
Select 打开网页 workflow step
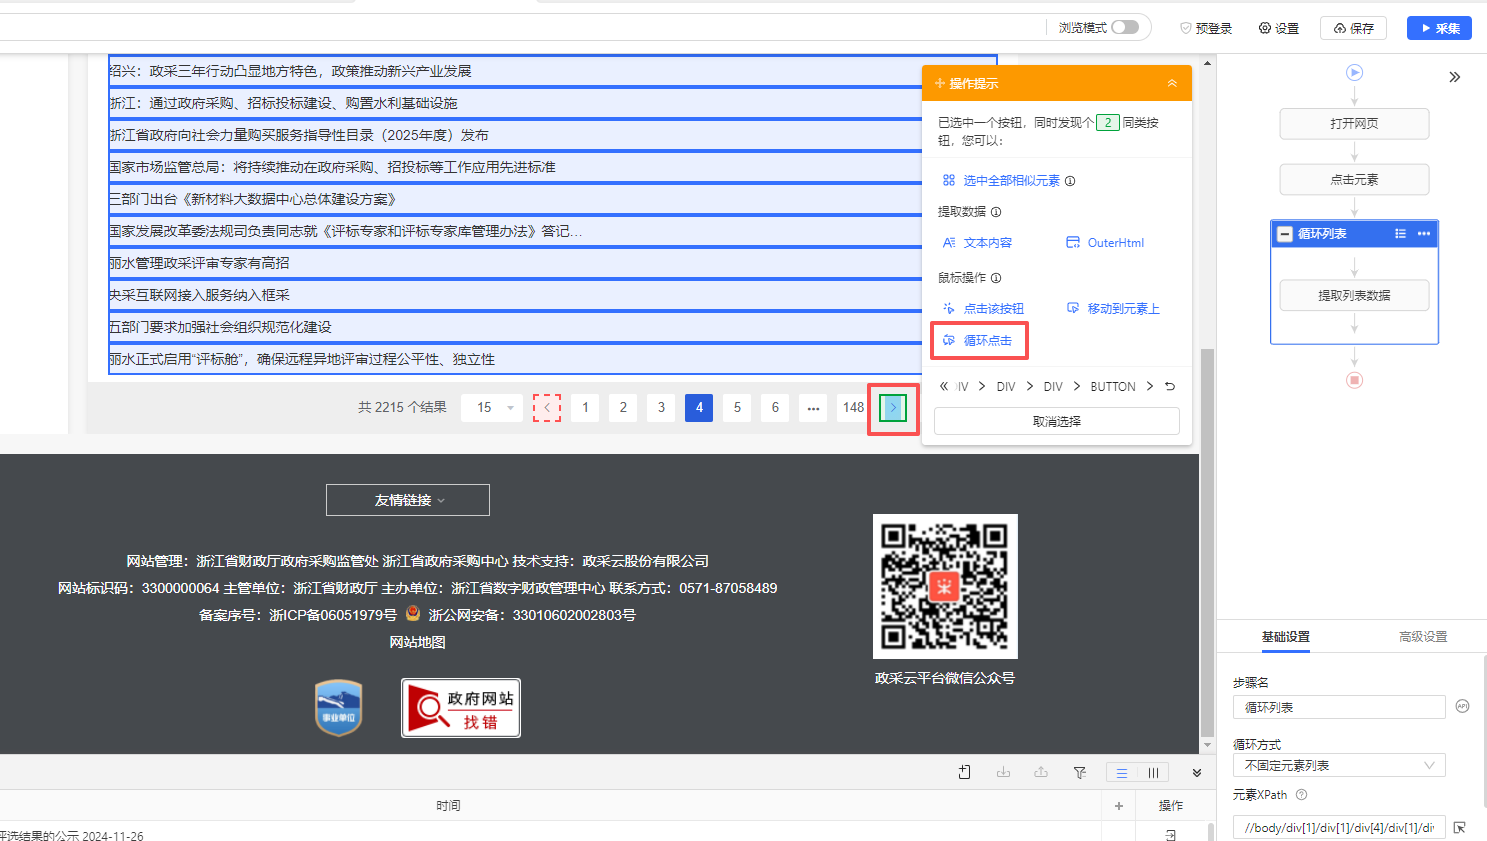pyautogui.click(x=1354, y=123)
